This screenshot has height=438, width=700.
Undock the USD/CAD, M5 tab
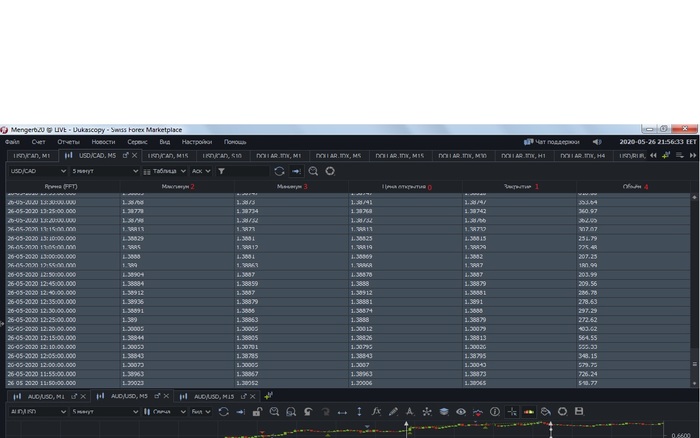[125, 155]
